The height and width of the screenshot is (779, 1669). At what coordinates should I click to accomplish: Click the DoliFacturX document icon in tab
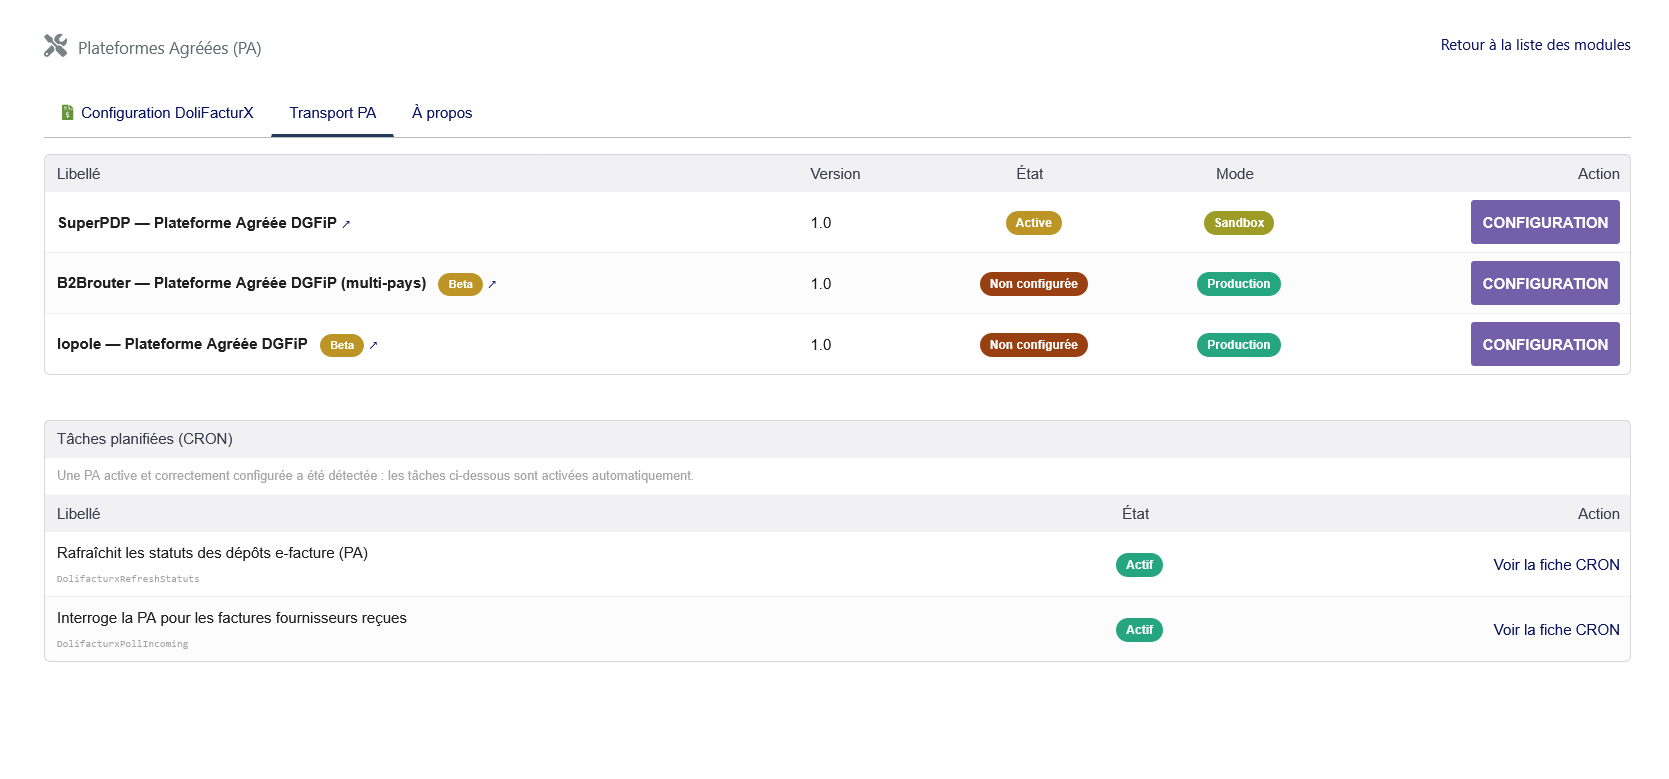click(67, 113)
